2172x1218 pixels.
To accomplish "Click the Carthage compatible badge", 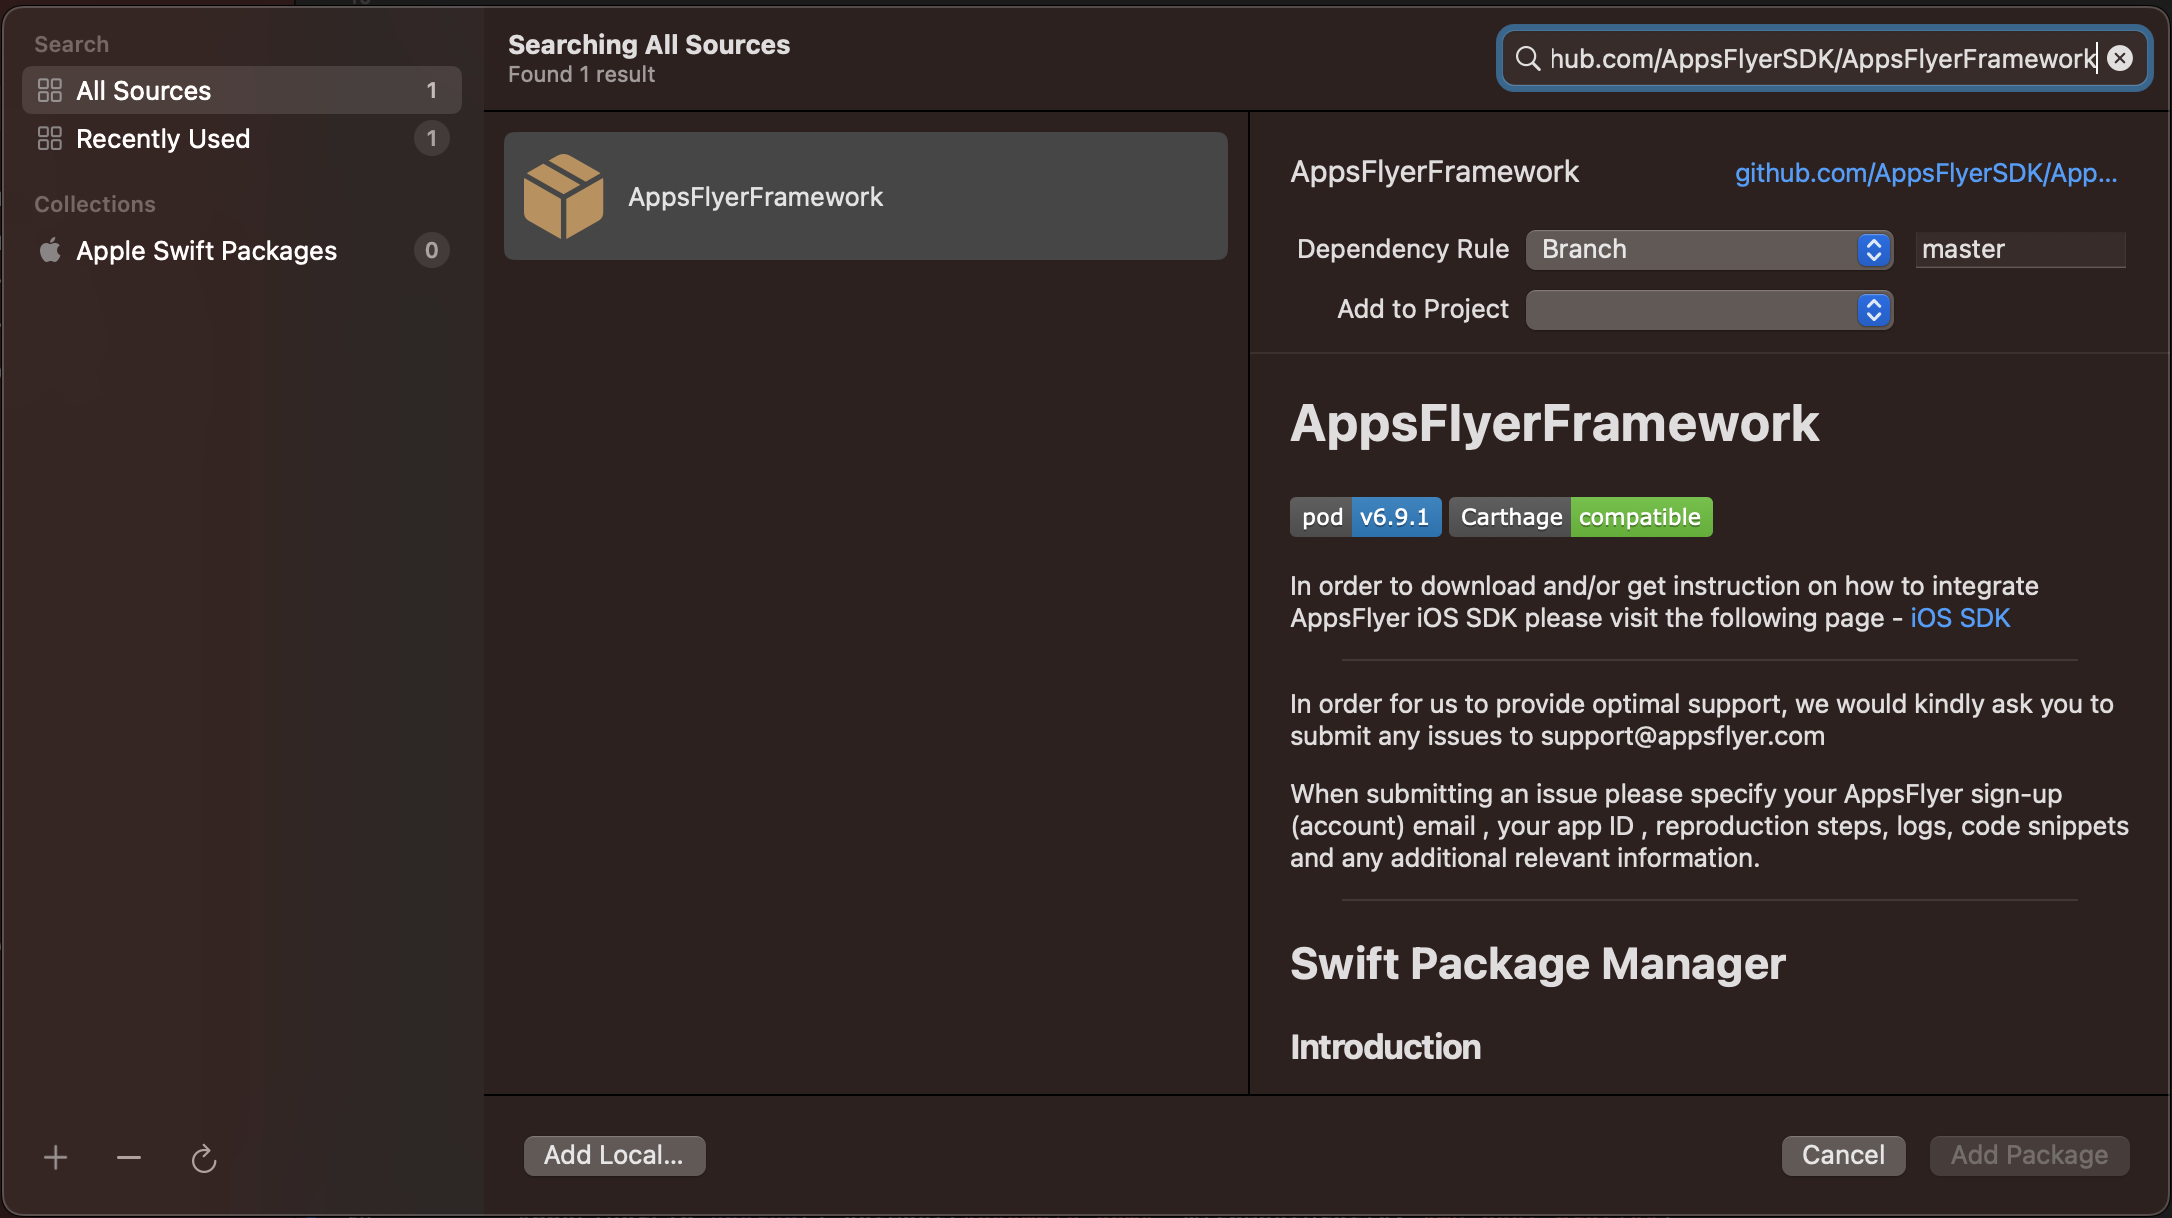I will click(1580, 517).
